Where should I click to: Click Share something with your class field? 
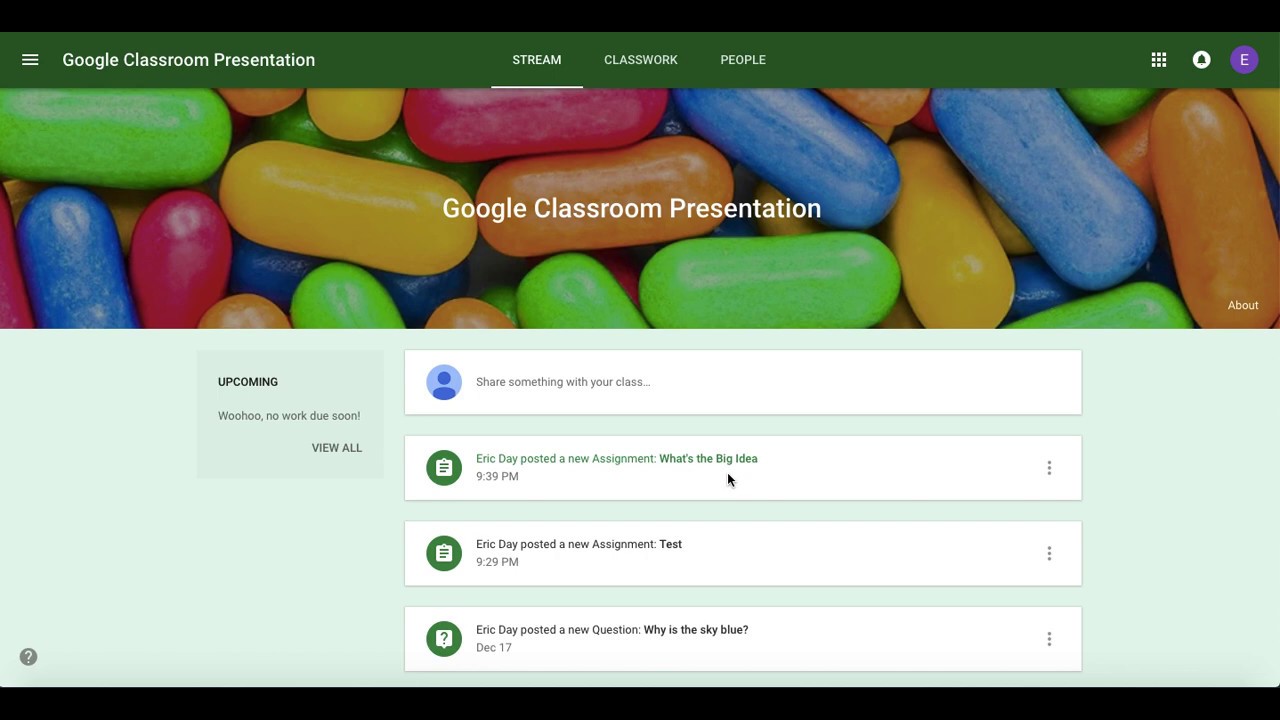[x=743, y=382]
